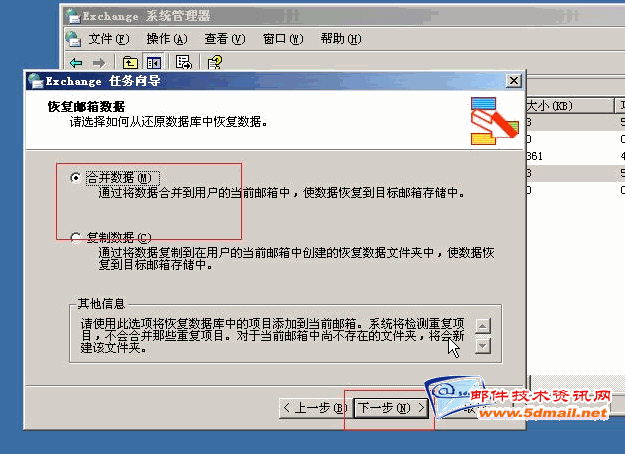Click the Exchange Task Wizard title icon

pos(36,81)
